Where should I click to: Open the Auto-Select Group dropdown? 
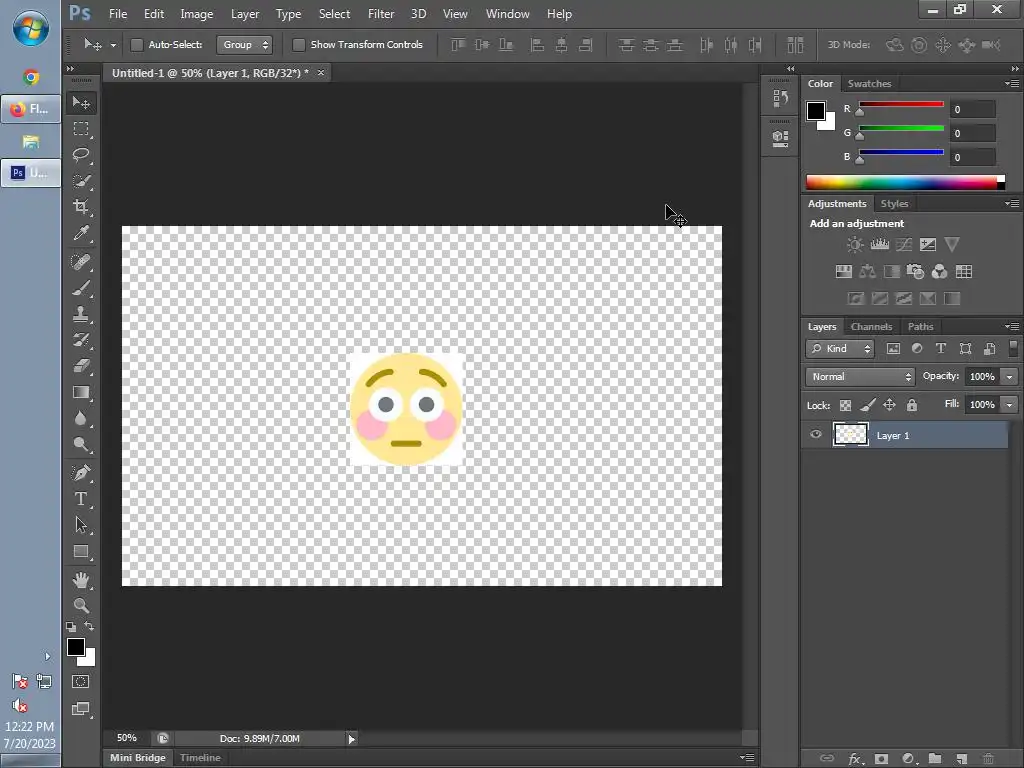pyautogui.click(x=244, y=44)
